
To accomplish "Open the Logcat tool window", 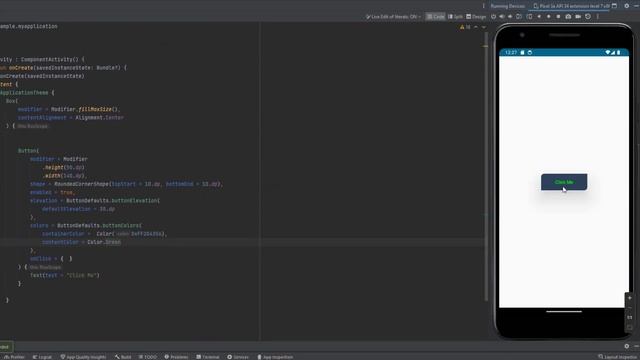I will [x=42, y=357].
